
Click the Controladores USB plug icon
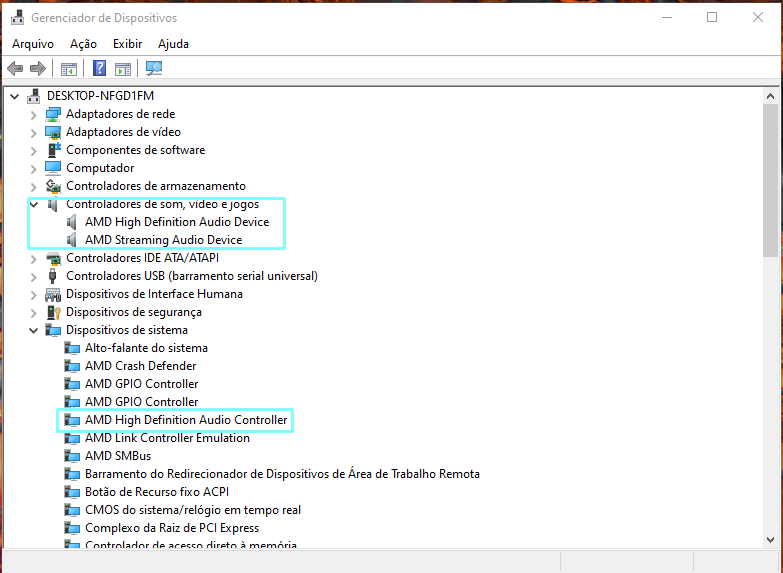click(52, 276)
